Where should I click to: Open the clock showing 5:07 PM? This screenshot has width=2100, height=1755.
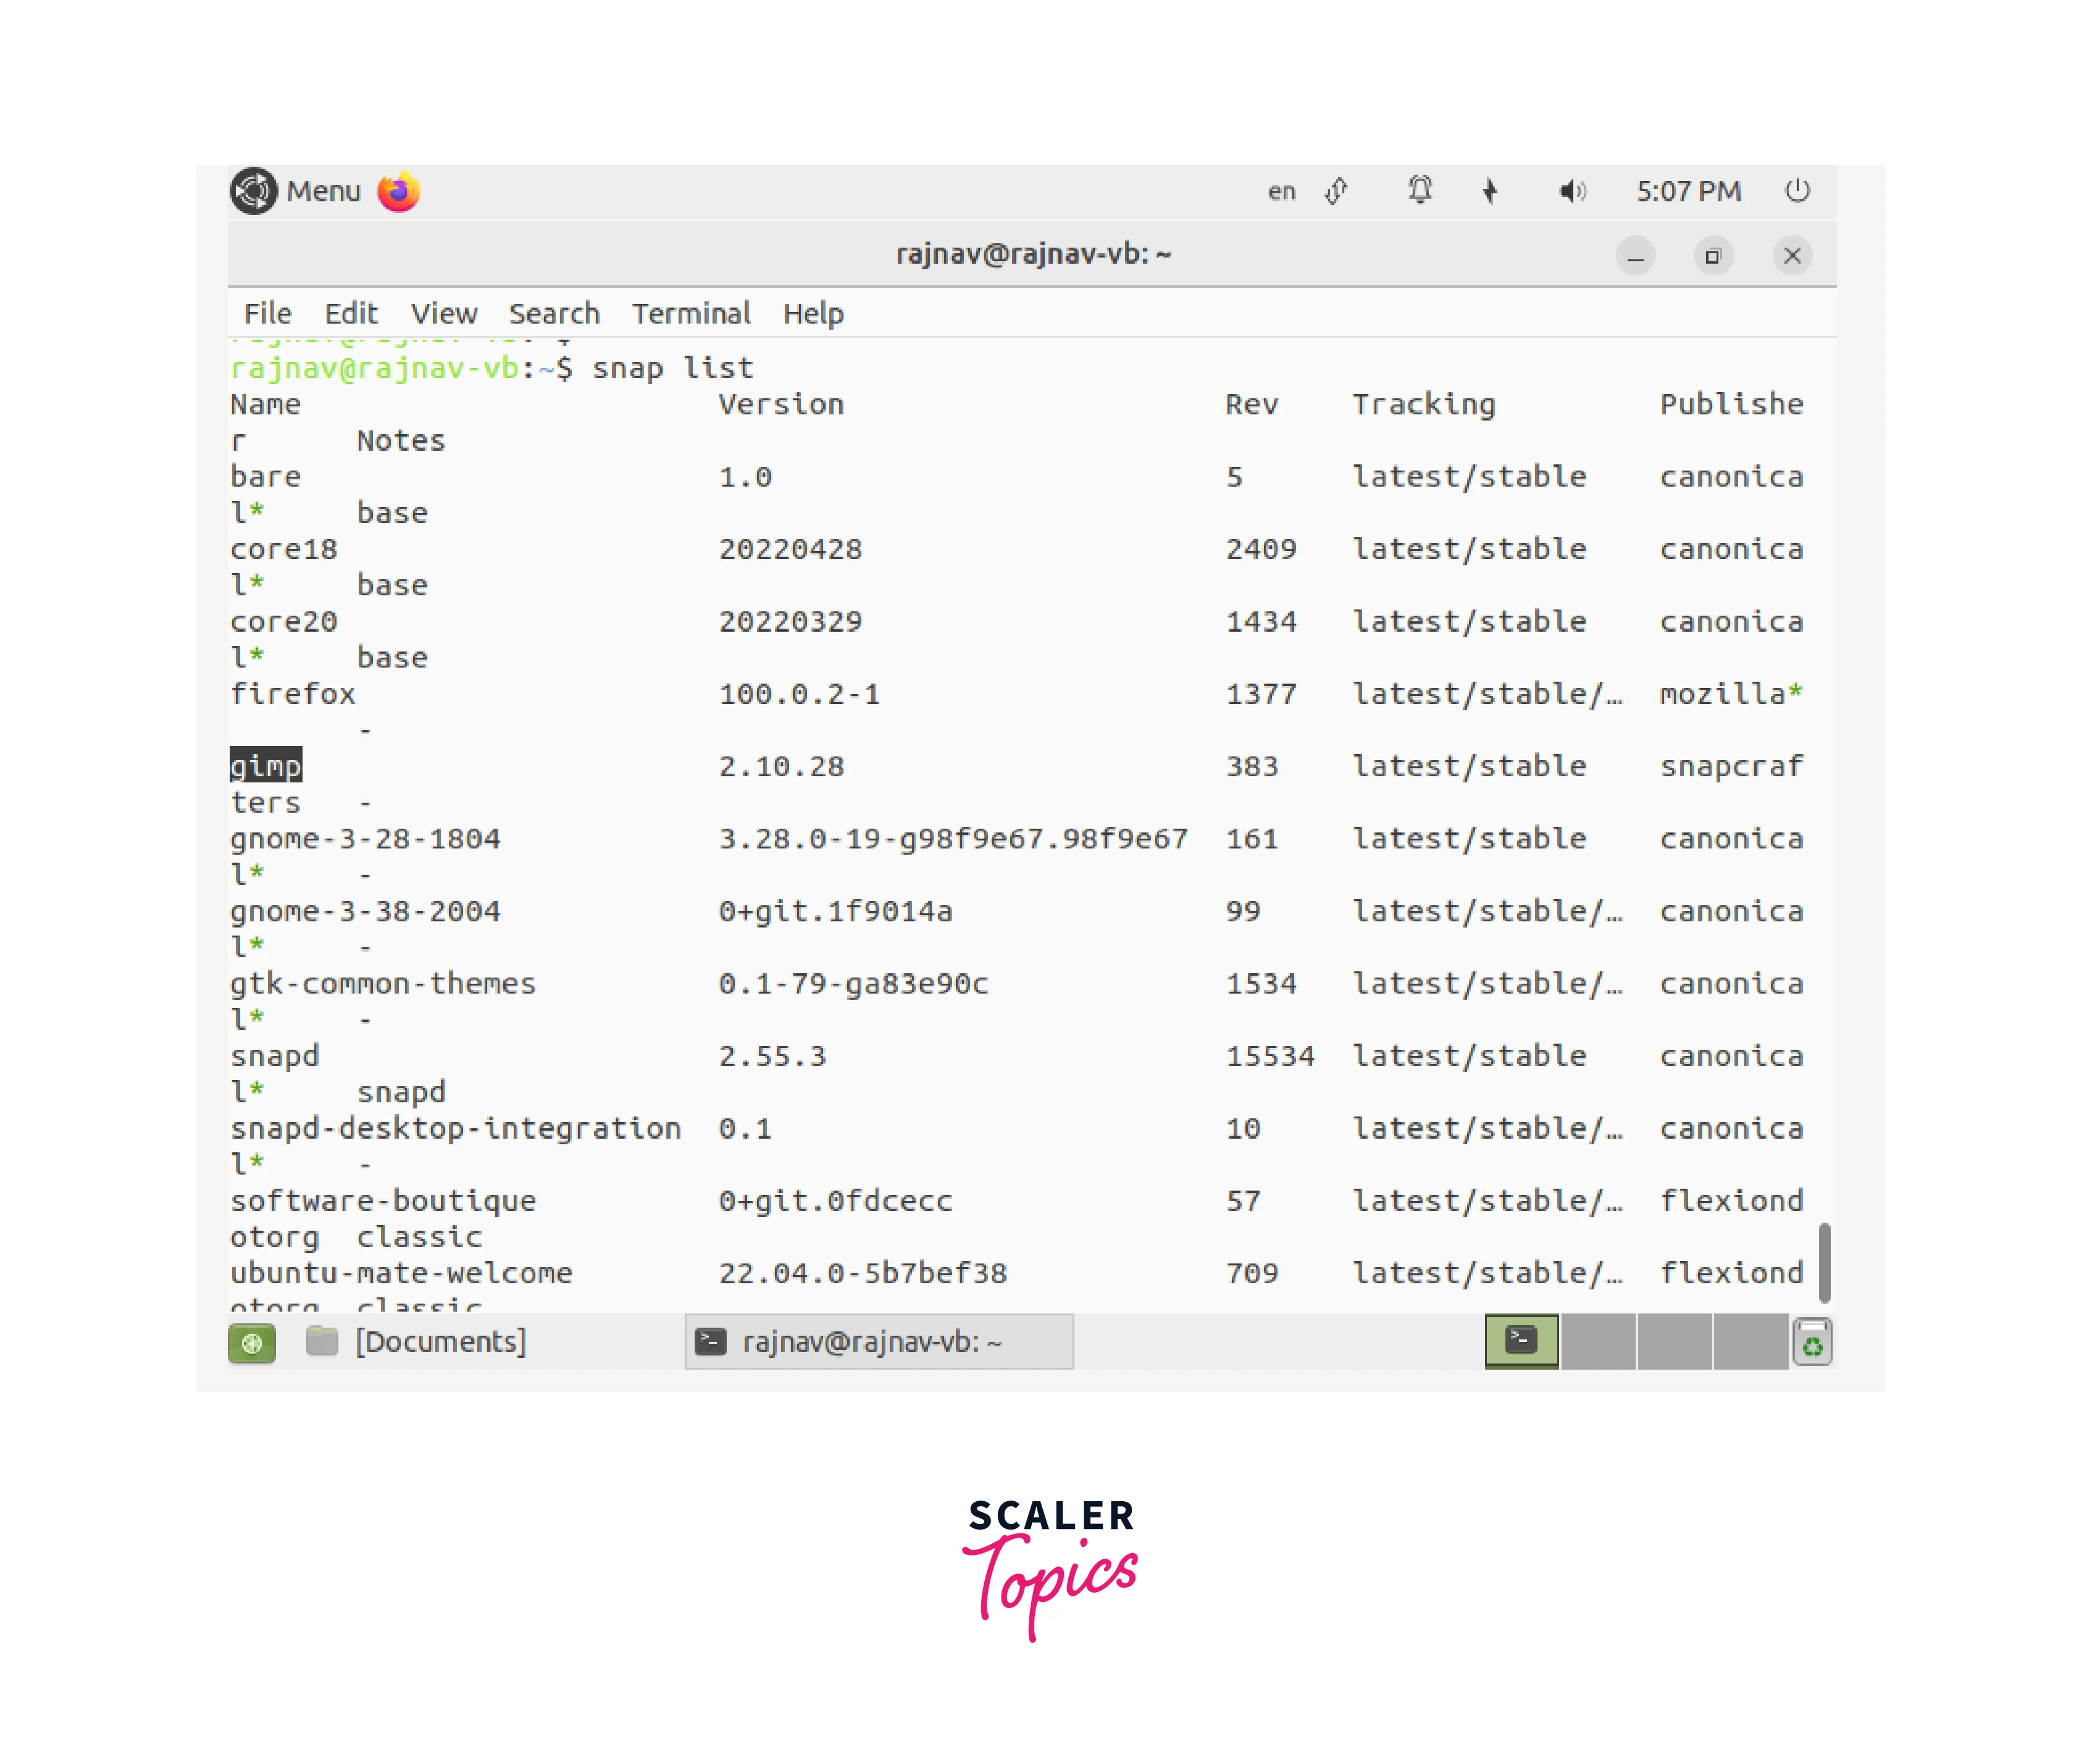pos(1688,192)
